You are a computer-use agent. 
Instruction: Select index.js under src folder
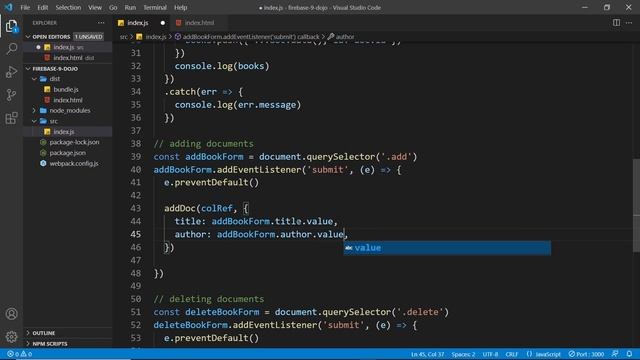pyautogui.click(x=67, y=132)
